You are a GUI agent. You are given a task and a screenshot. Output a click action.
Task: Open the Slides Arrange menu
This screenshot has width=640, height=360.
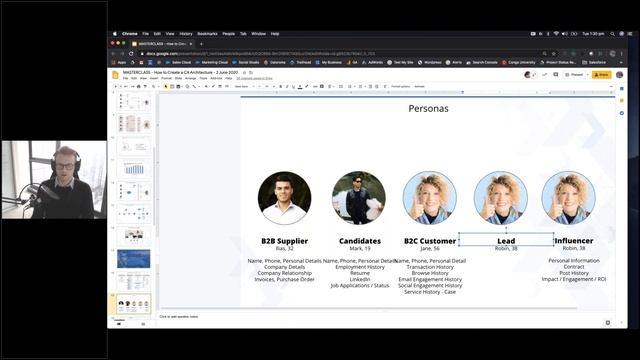(191, 78)
